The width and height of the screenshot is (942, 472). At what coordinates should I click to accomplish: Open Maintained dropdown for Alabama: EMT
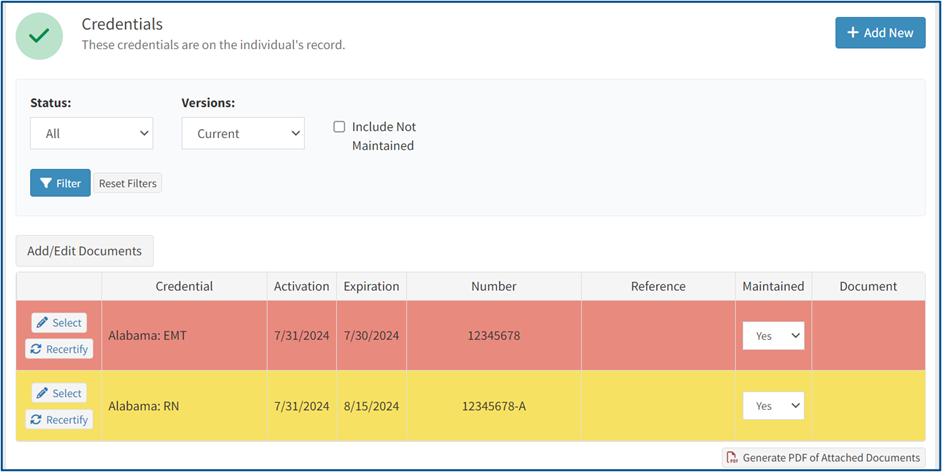773,336
